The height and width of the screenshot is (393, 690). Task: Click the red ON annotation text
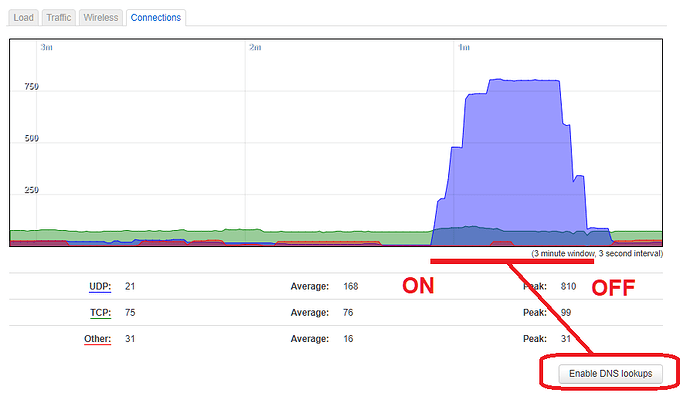coord(418,286)
